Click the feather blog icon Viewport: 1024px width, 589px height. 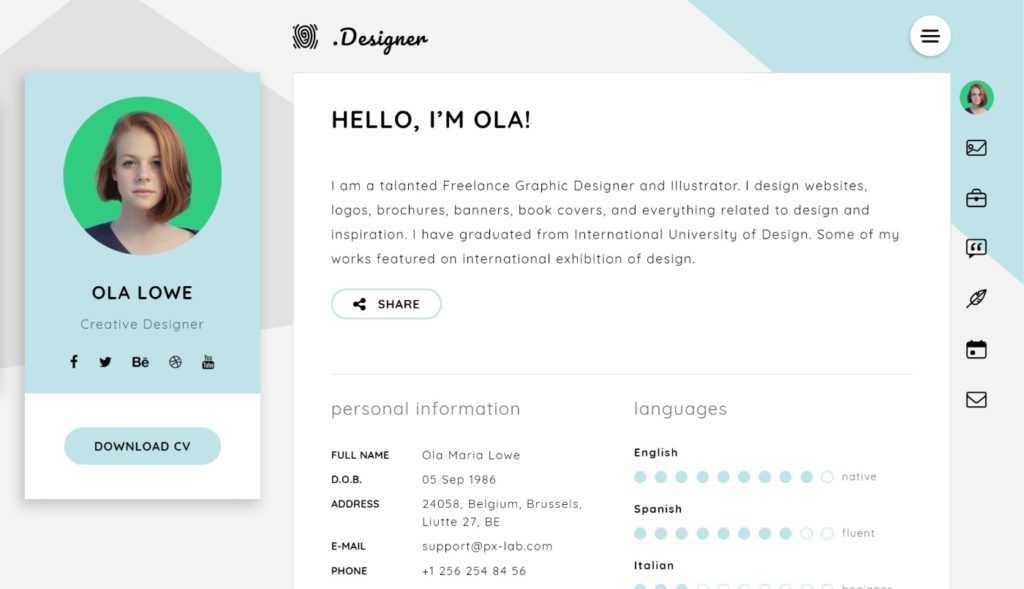tap(976, 298)
